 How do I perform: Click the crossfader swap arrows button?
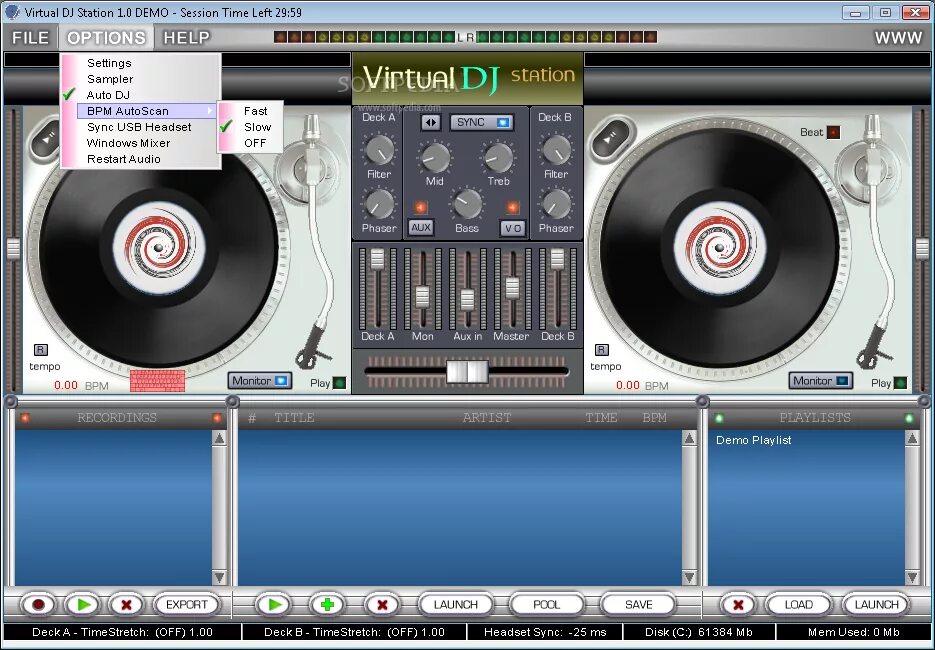430,123
